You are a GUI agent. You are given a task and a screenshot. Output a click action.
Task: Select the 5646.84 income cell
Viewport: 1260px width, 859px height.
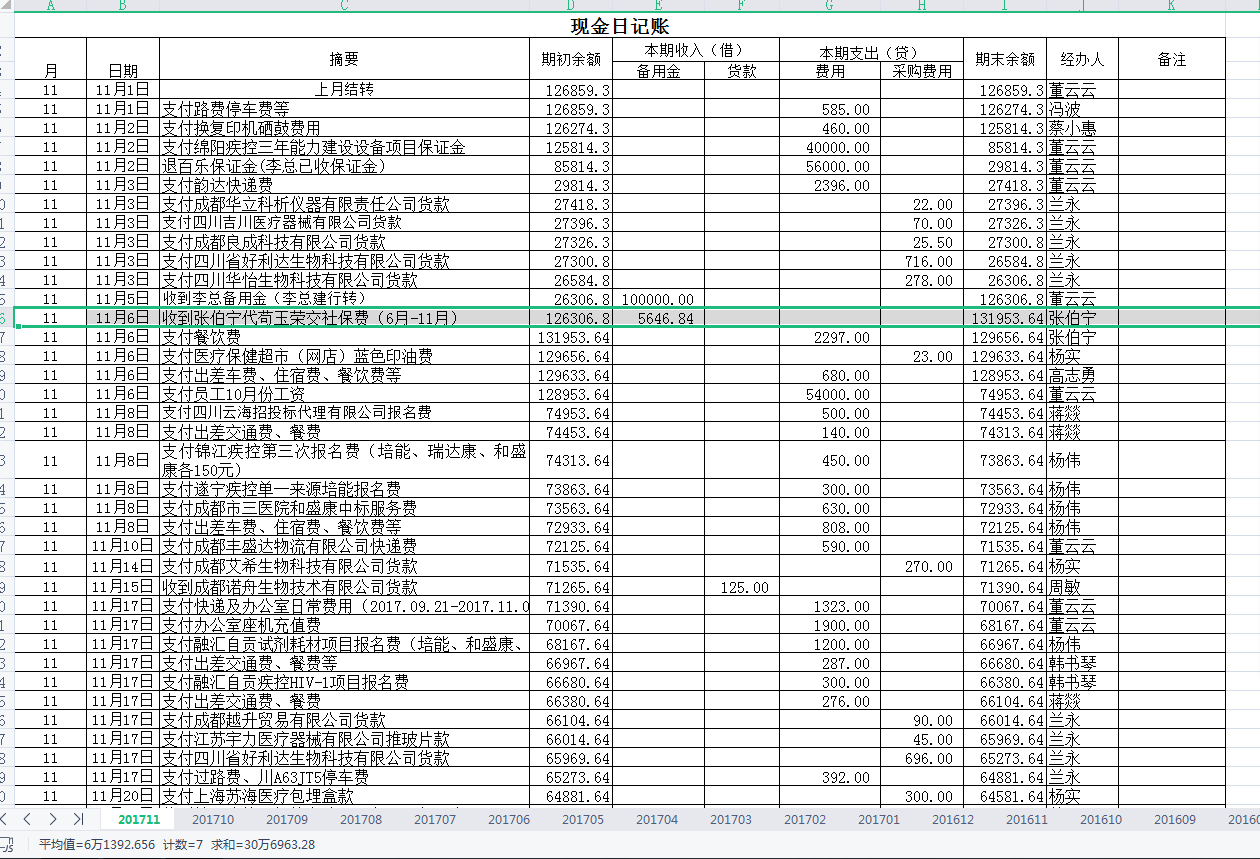[x=658, y=318]
